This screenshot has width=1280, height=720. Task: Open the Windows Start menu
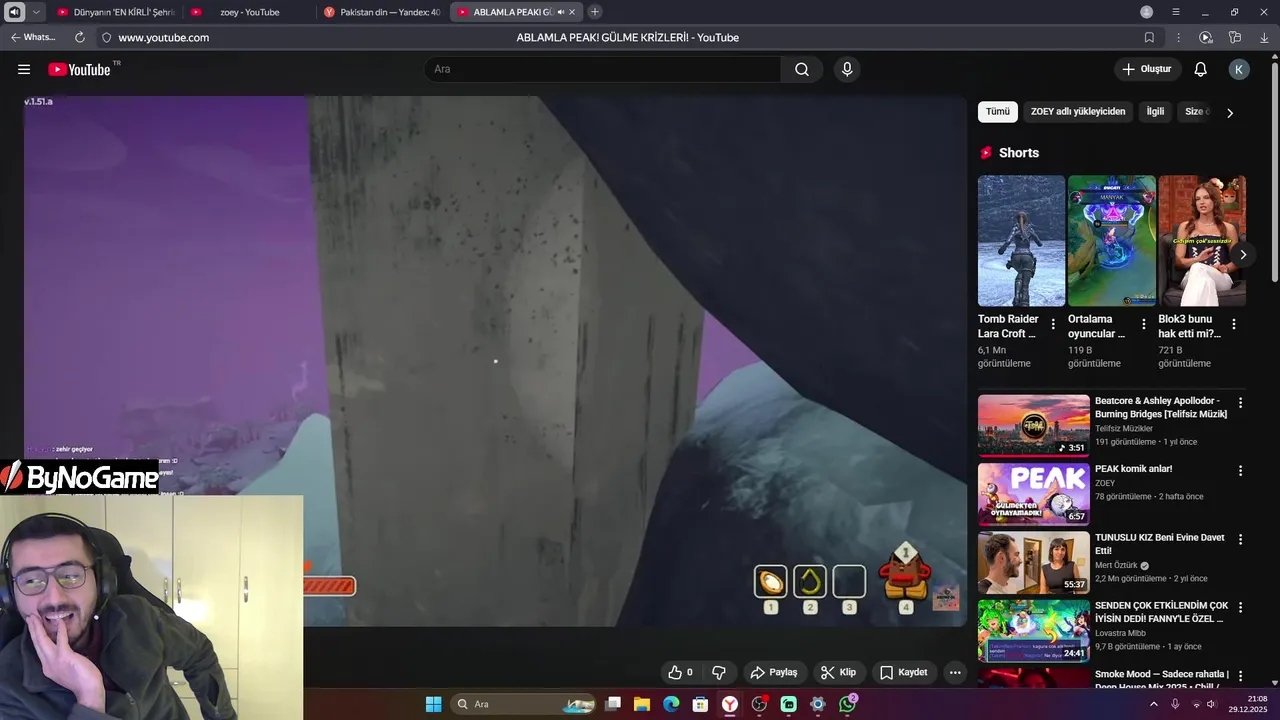coord(433,704)
